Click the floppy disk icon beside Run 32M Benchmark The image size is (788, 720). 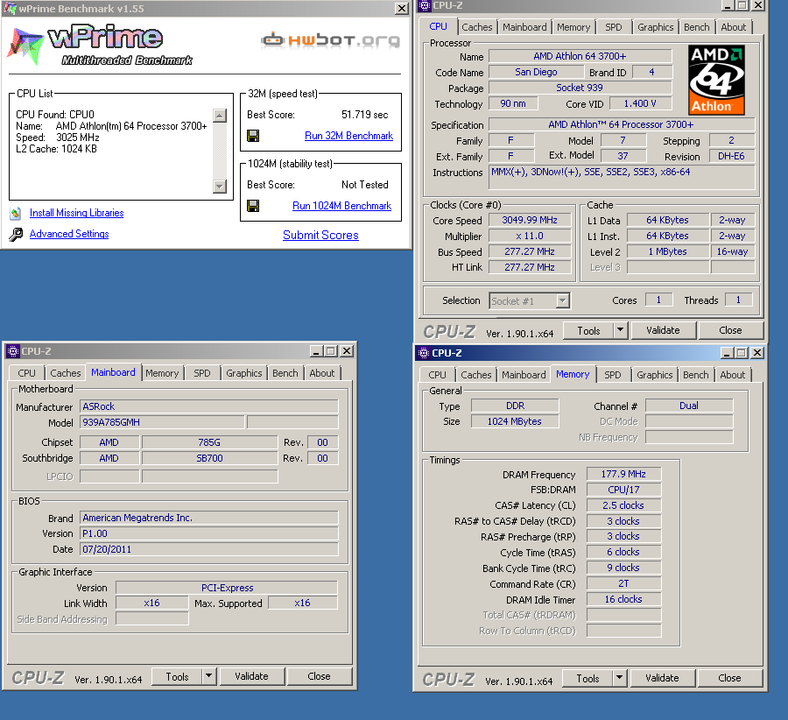tap(253, 136)
